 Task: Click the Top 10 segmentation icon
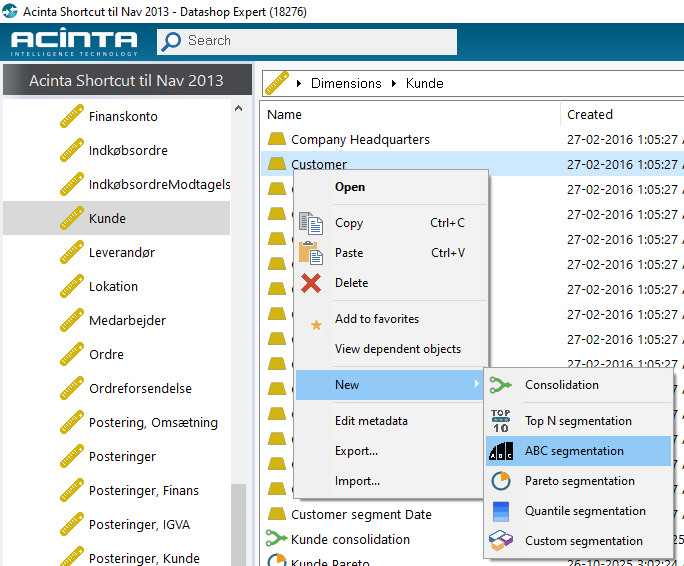point(501,421)
